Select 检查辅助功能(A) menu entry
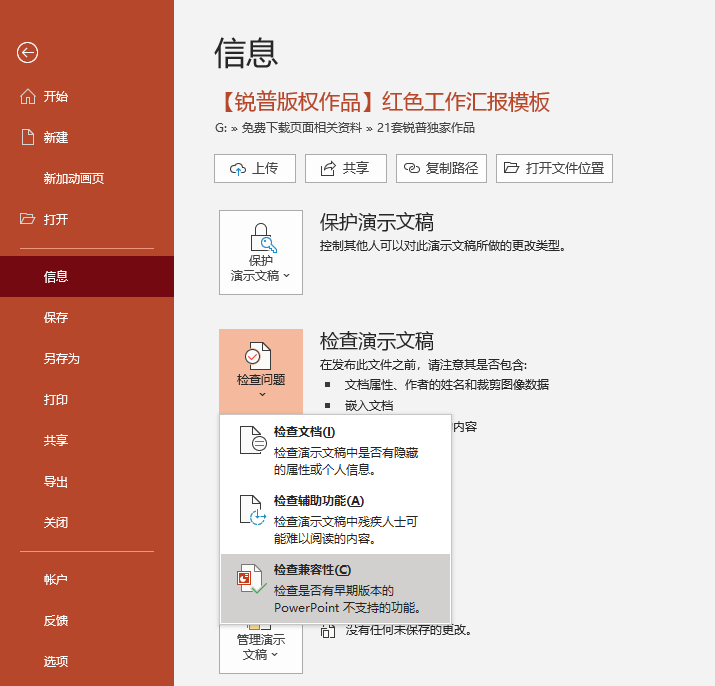 coord(335,519)
